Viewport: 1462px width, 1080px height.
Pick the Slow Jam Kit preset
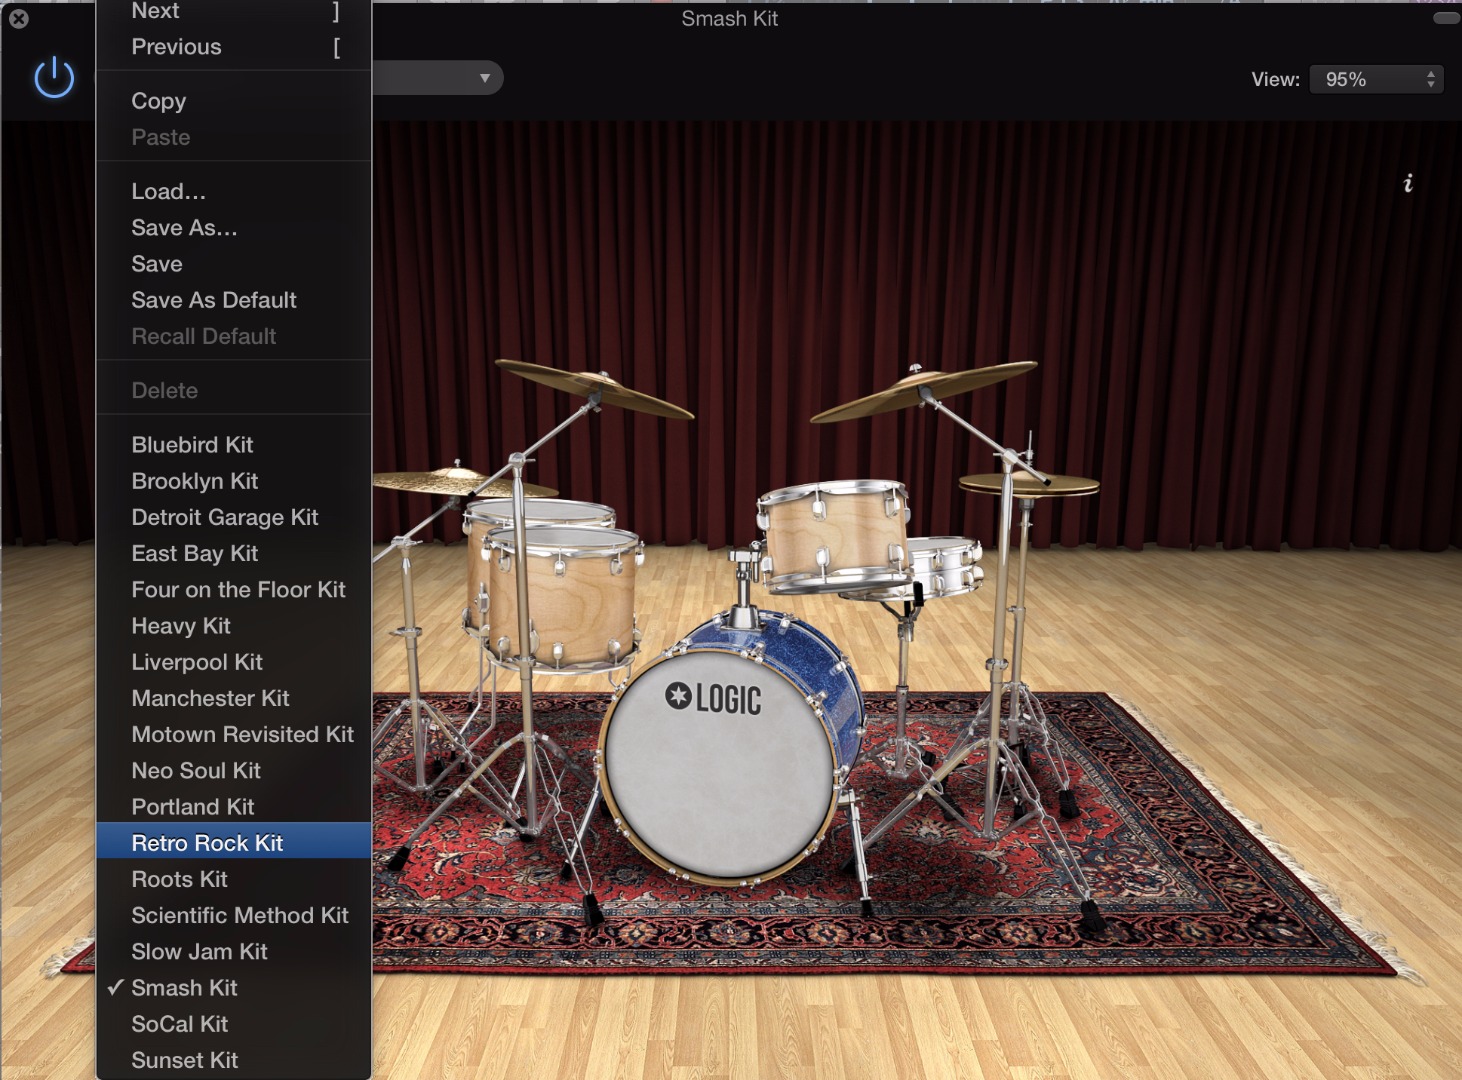(x=234, y=952)
